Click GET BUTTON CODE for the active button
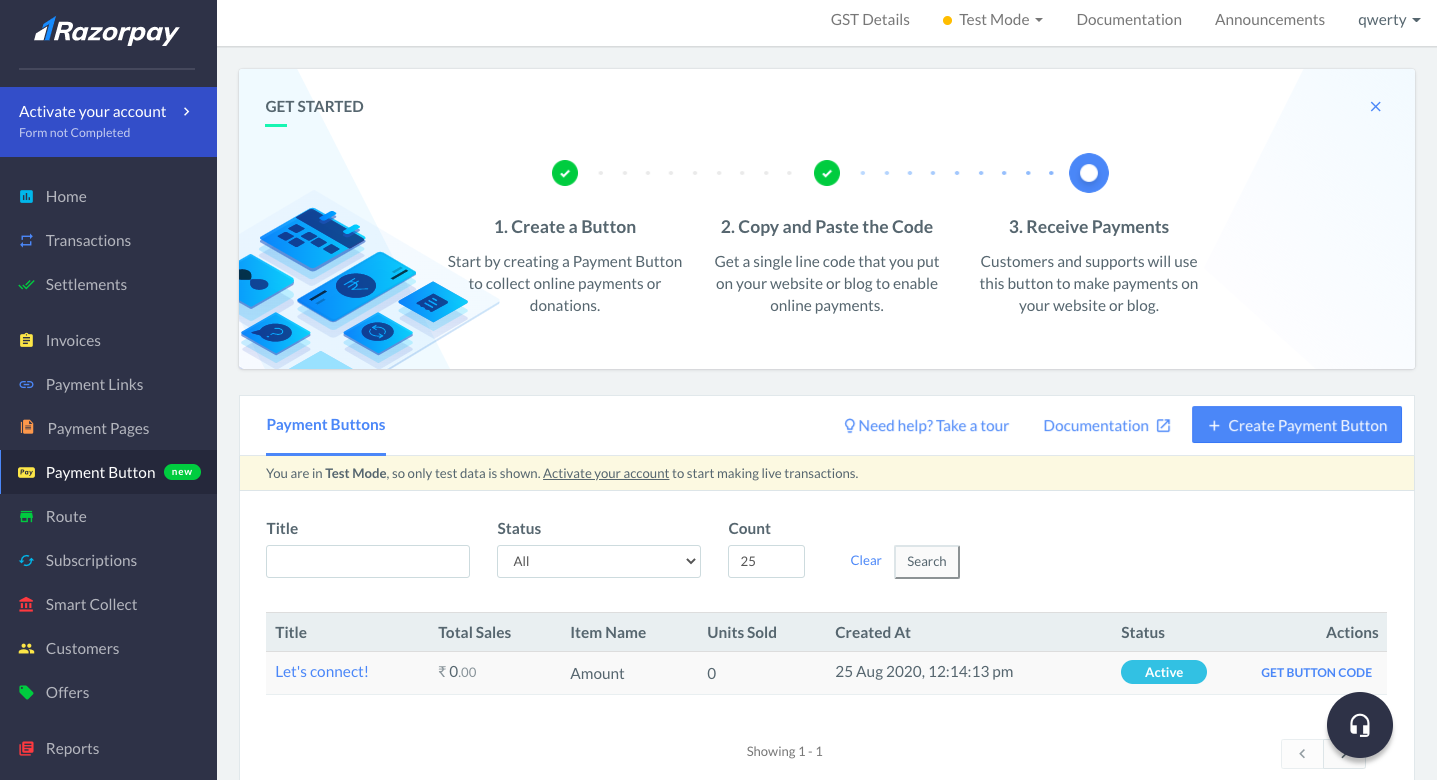 (1316, 672)
